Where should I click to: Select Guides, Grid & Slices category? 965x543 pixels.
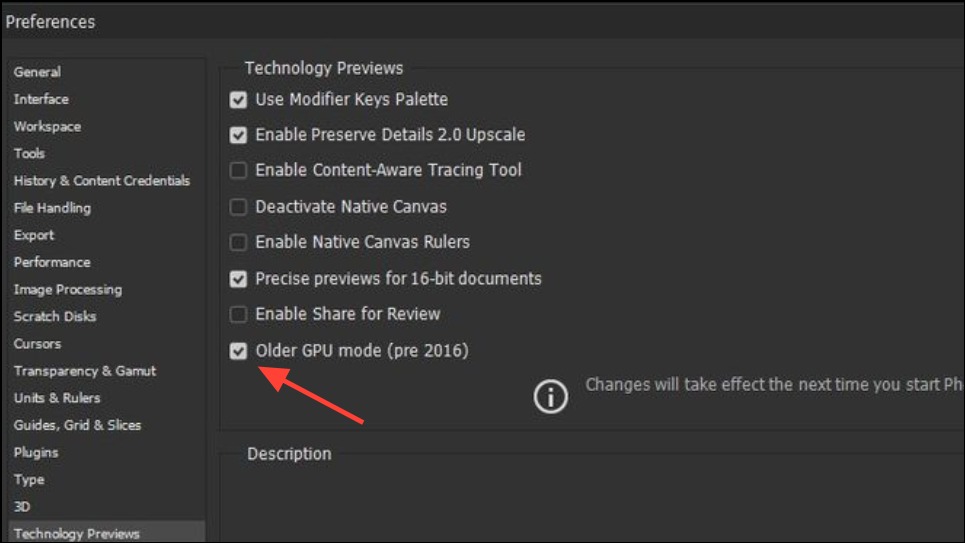pyautogui.click(x=77, y=425)
